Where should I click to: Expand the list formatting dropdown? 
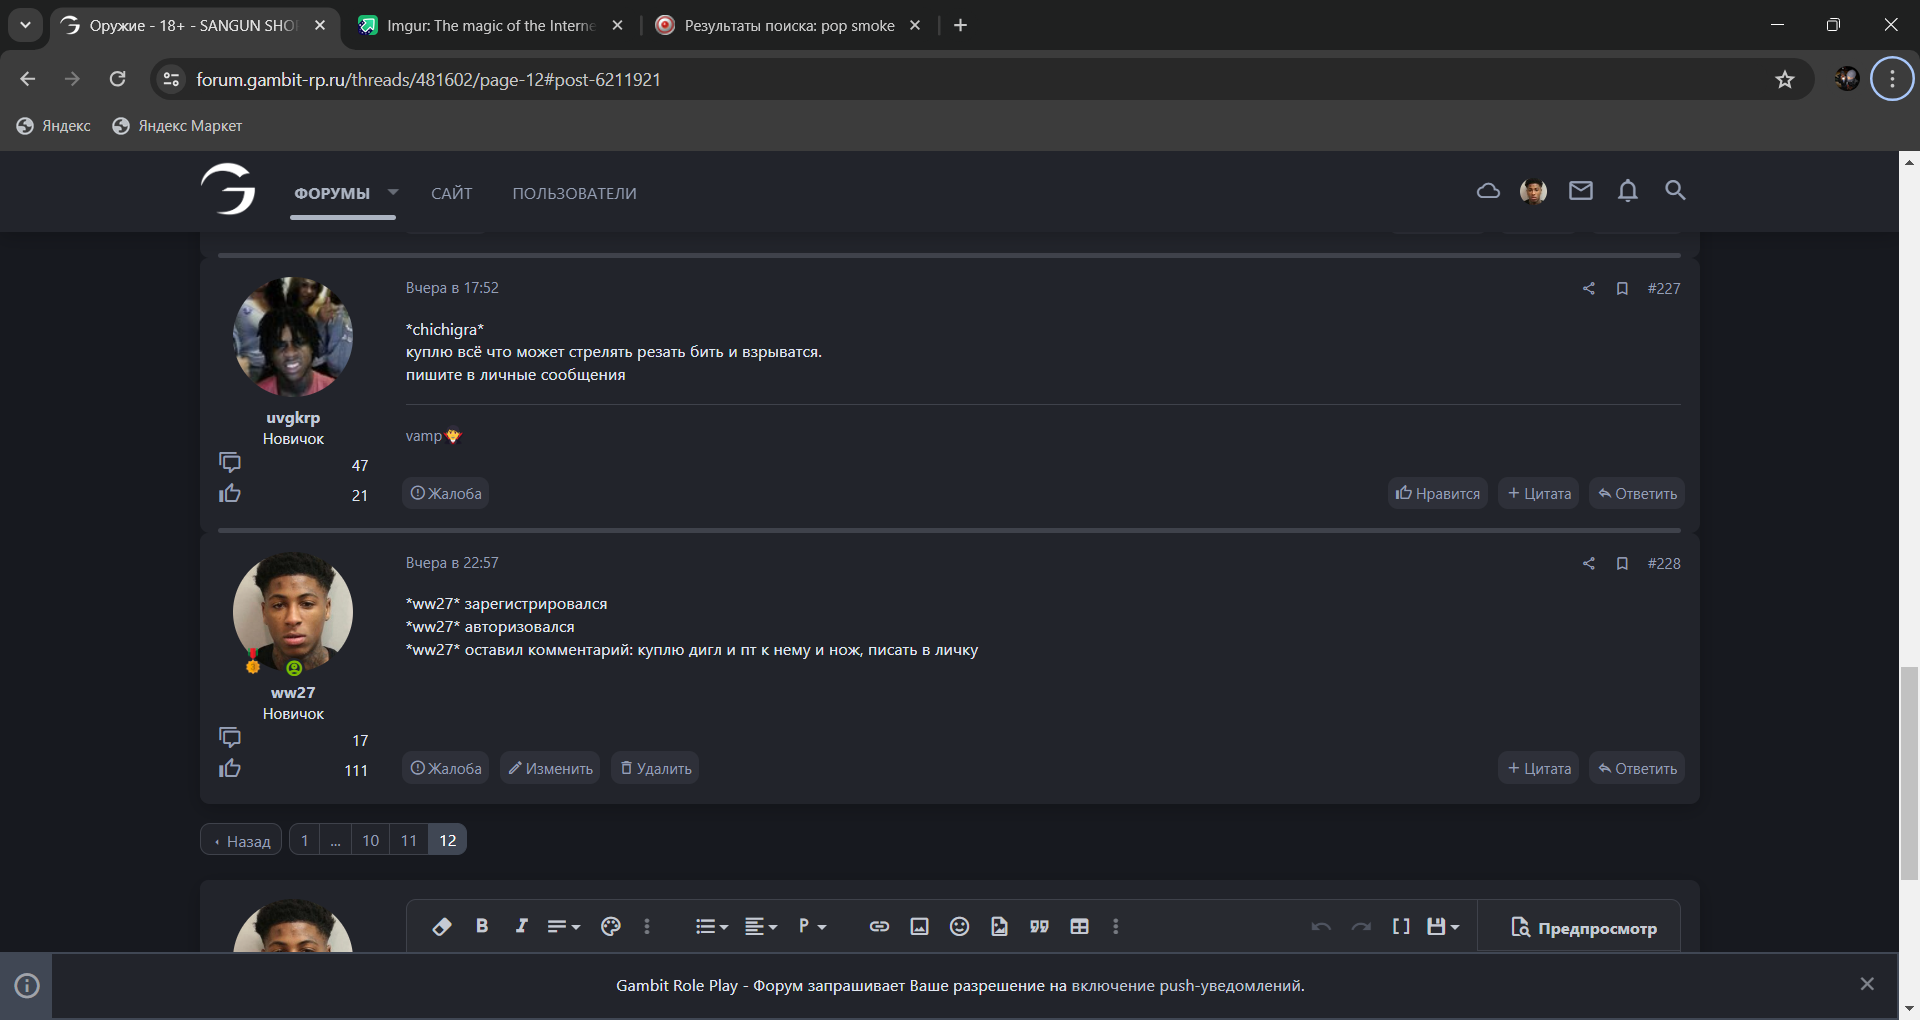[x=711, y=927]
